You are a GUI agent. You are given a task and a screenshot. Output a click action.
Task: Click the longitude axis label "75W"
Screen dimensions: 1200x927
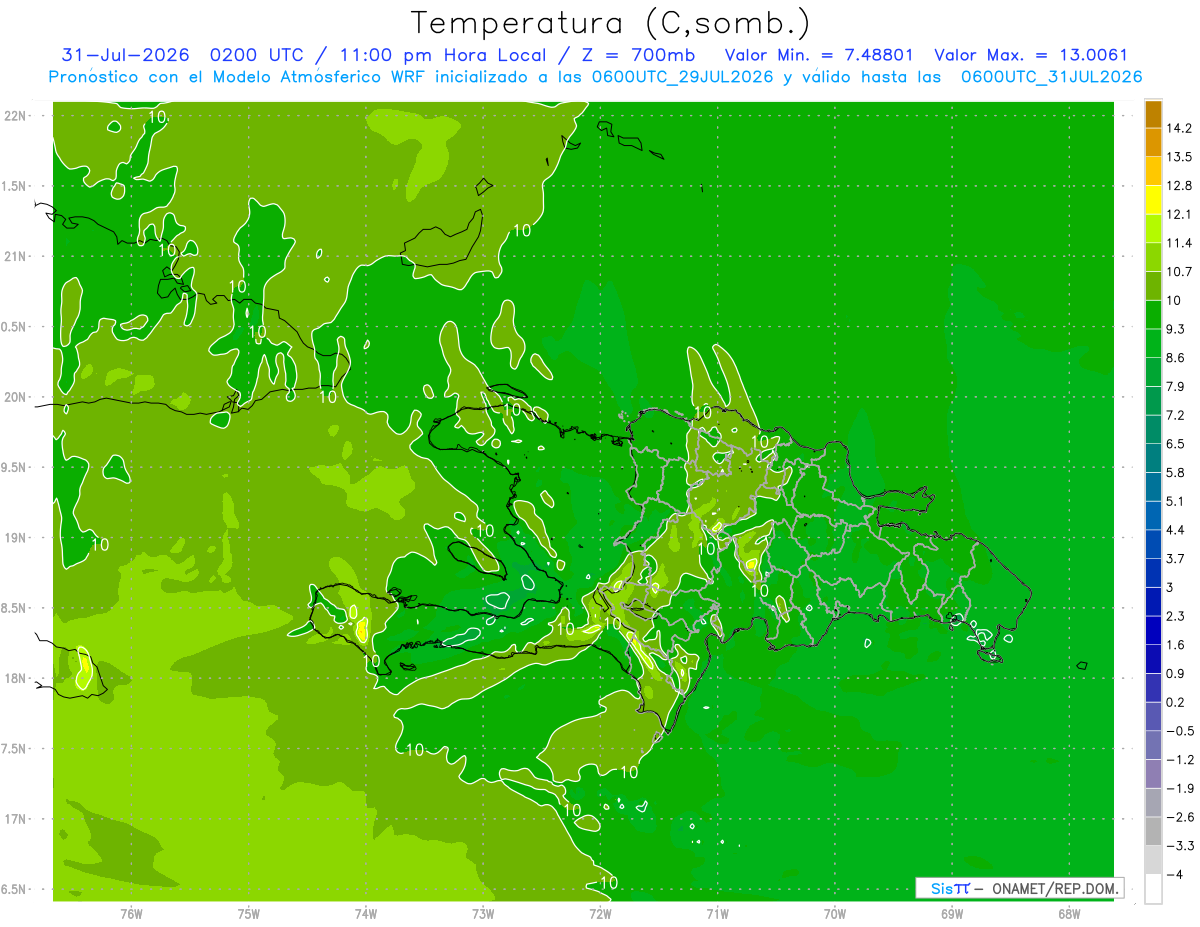(x=249, y=913)
